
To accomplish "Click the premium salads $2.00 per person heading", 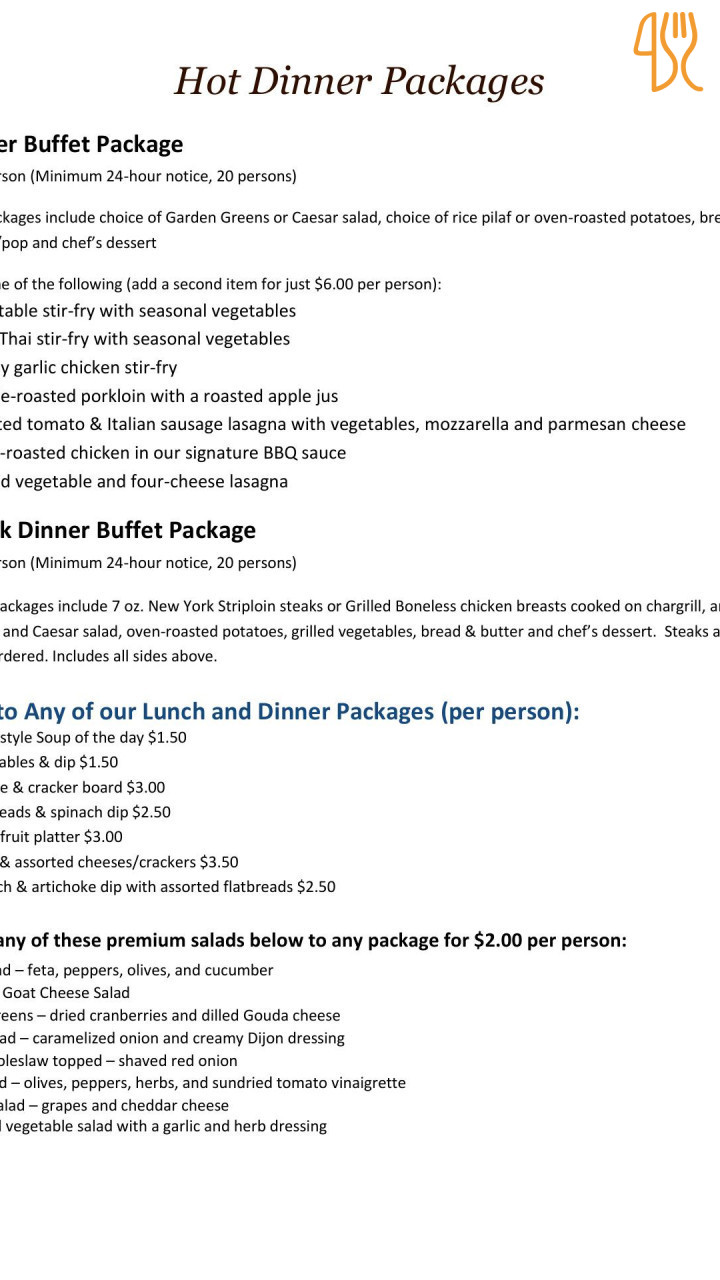I will coord(314,940).
